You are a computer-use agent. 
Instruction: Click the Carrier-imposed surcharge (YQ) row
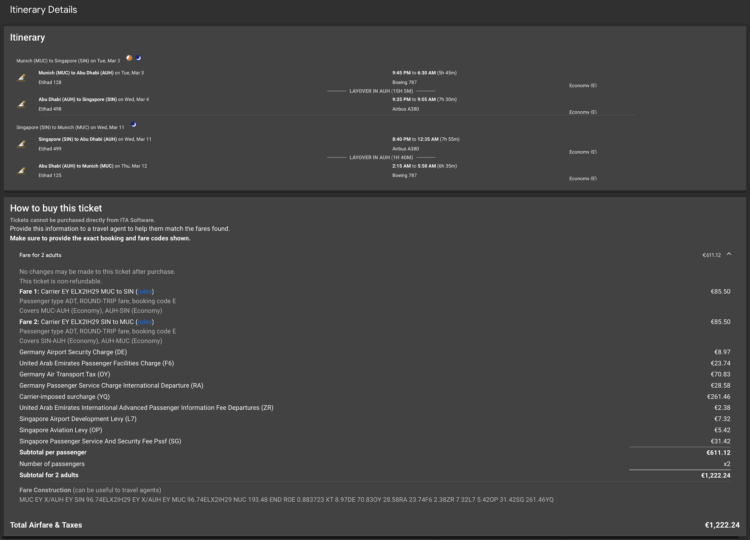pos(375,397)
